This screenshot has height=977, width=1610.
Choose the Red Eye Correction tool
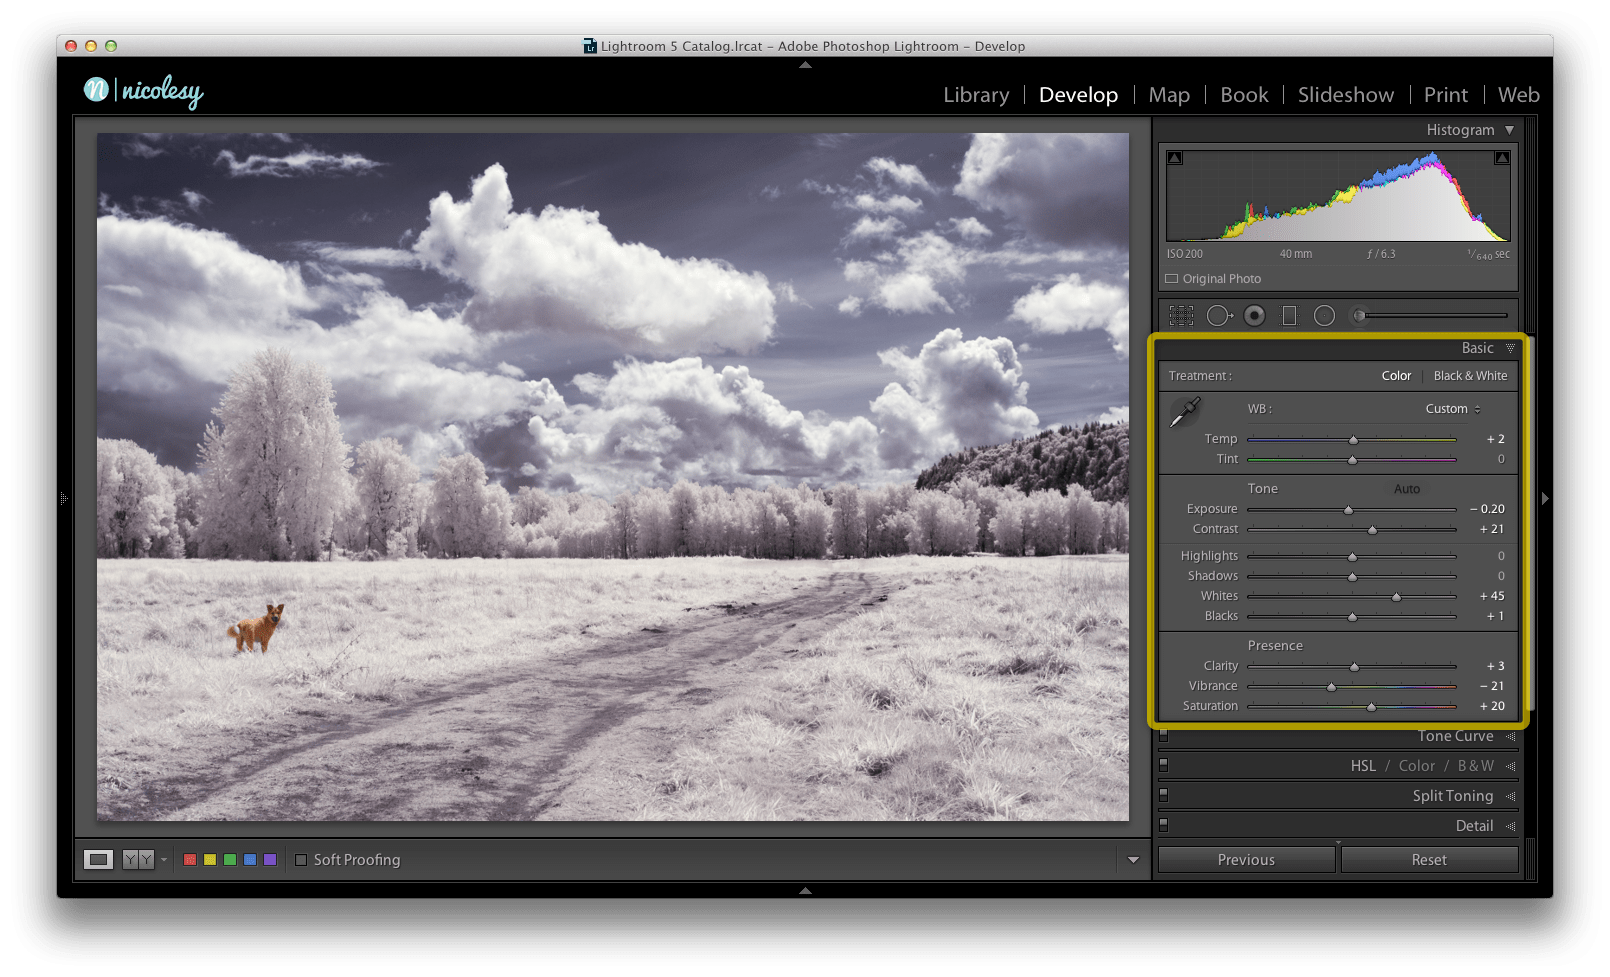tap(1254, 316)
